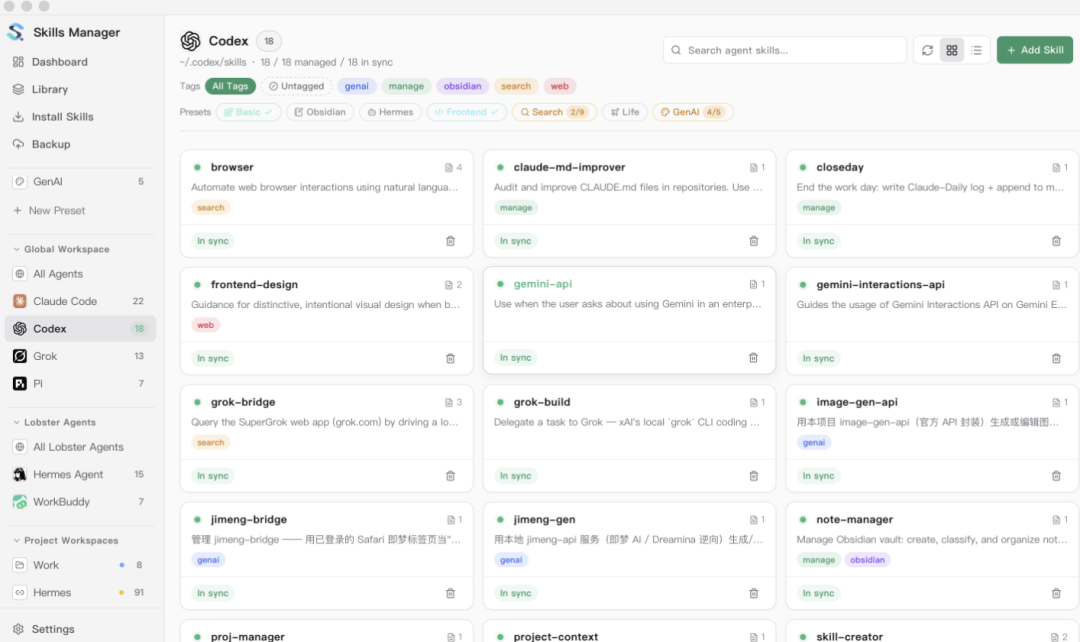The image size is (1080, 642).
Task: Open the Backup page
Action: coord(80,145)
